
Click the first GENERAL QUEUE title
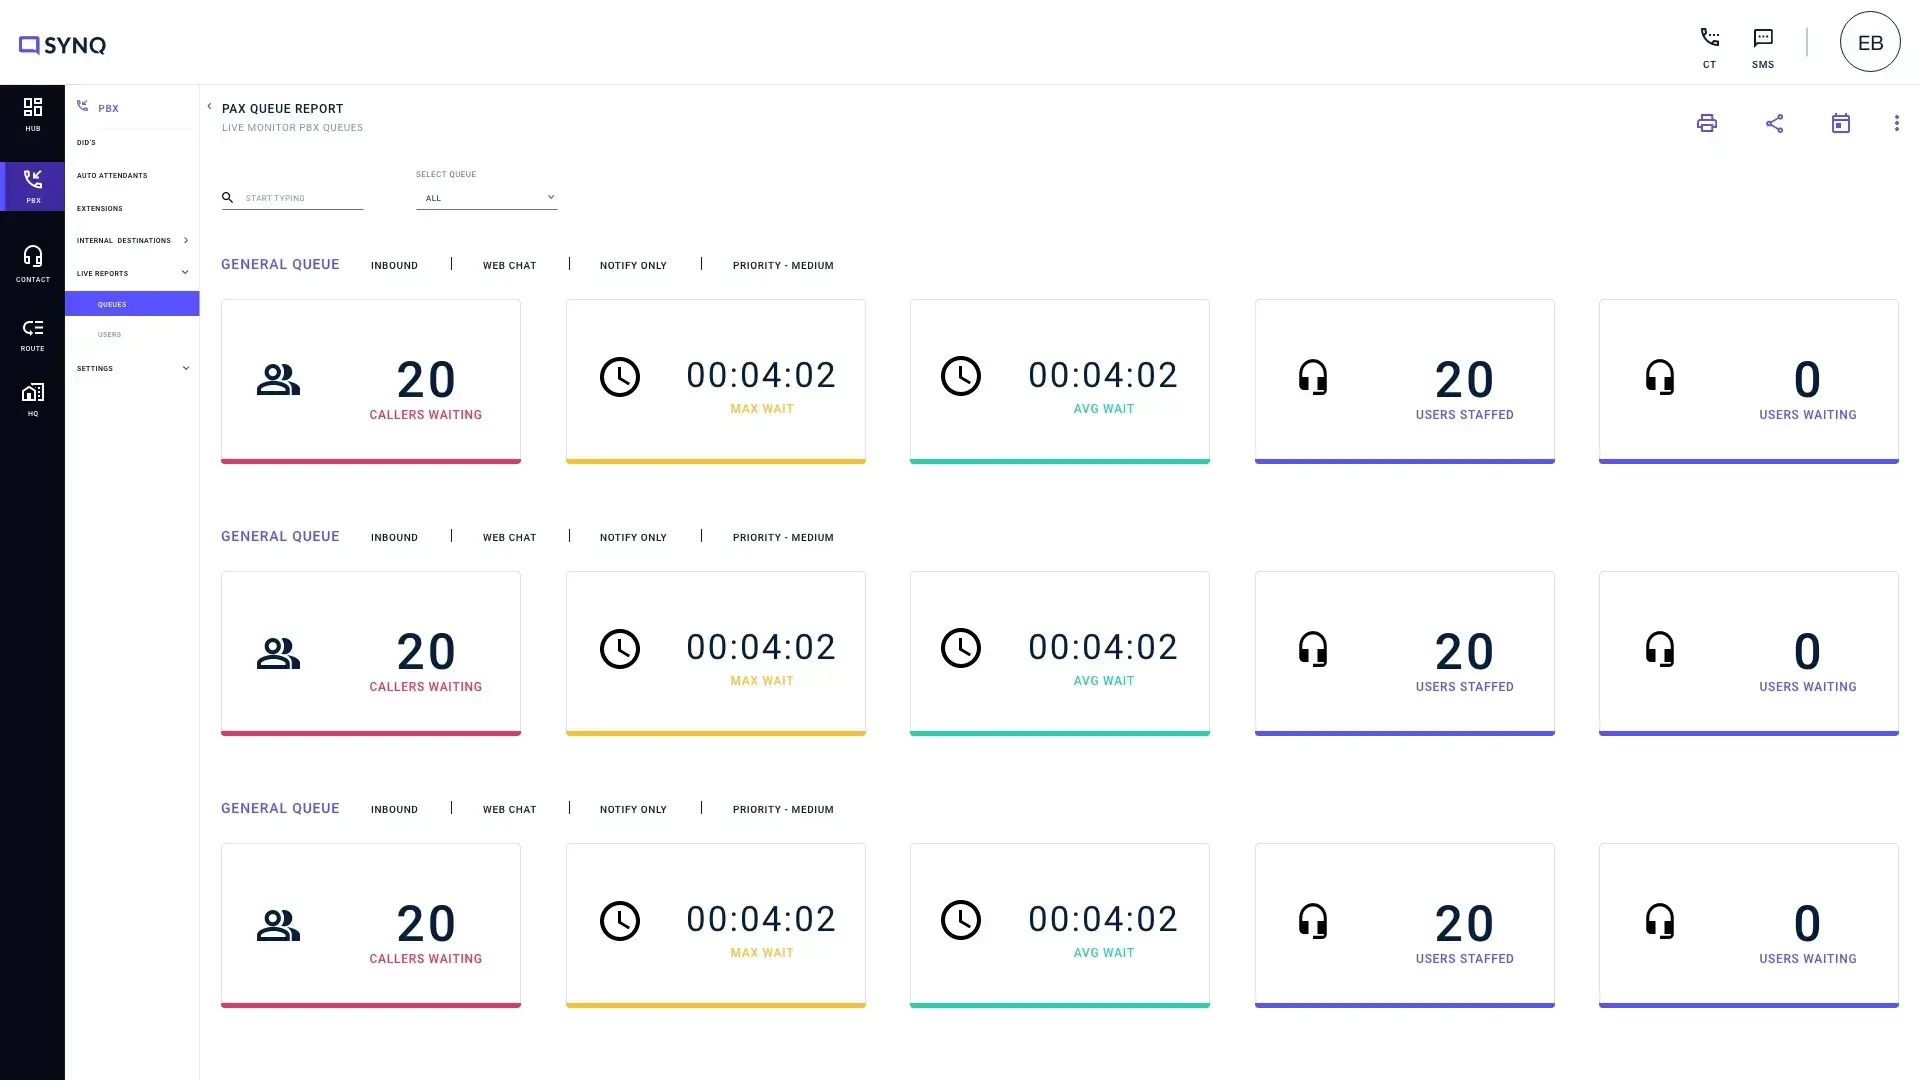(x=280, y=264)
